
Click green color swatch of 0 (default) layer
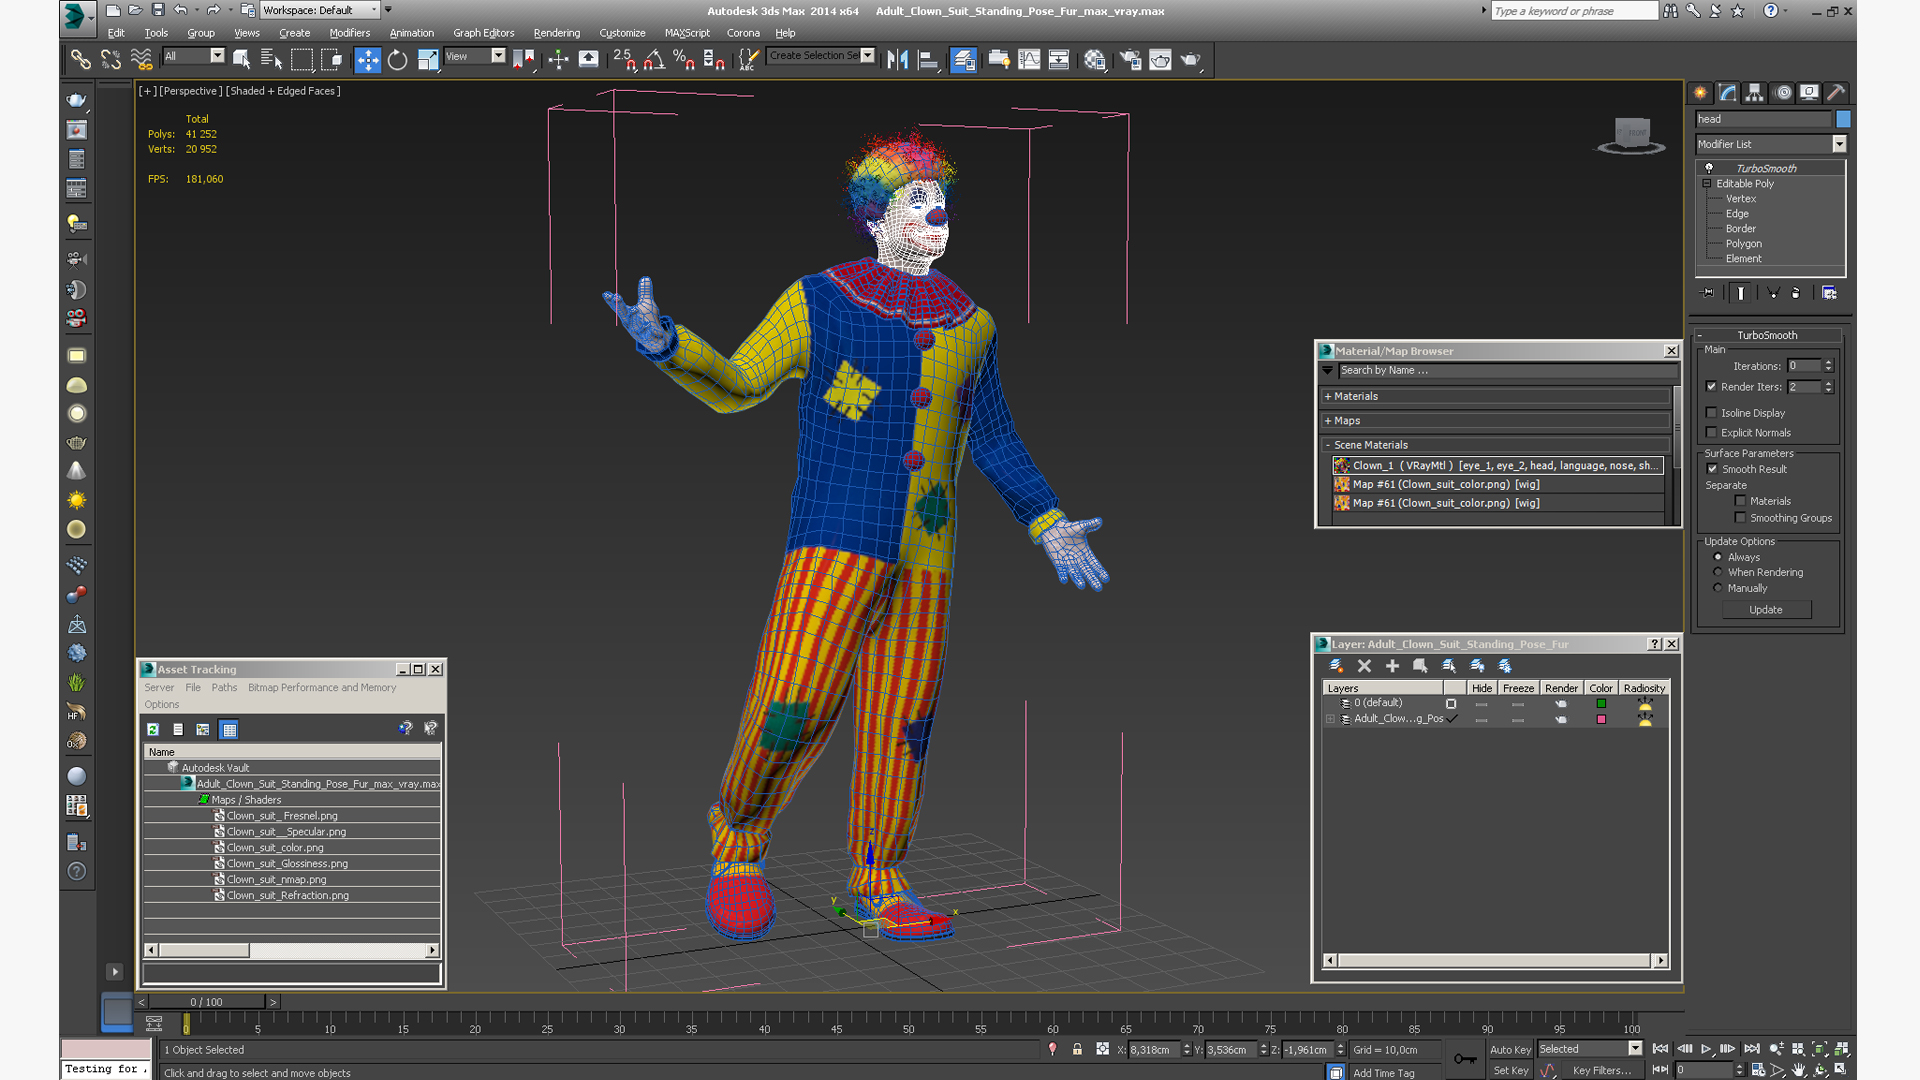1601,703
